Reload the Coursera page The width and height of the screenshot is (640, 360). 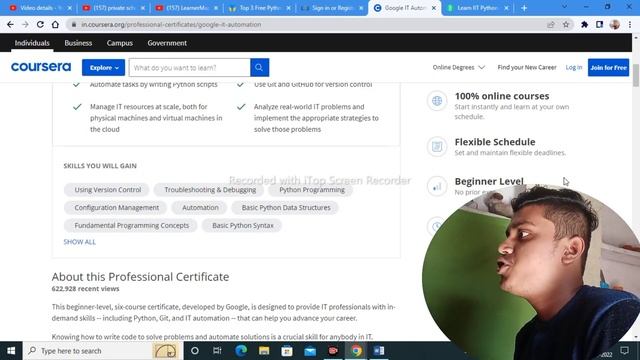[40, 24]
